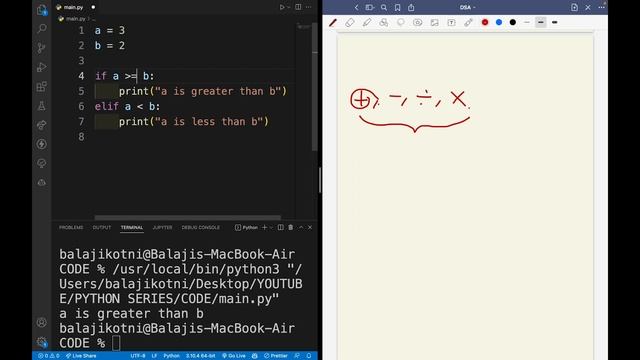Open the Search view in activity bar
The image size is (640, 360).
coord(42,29)
